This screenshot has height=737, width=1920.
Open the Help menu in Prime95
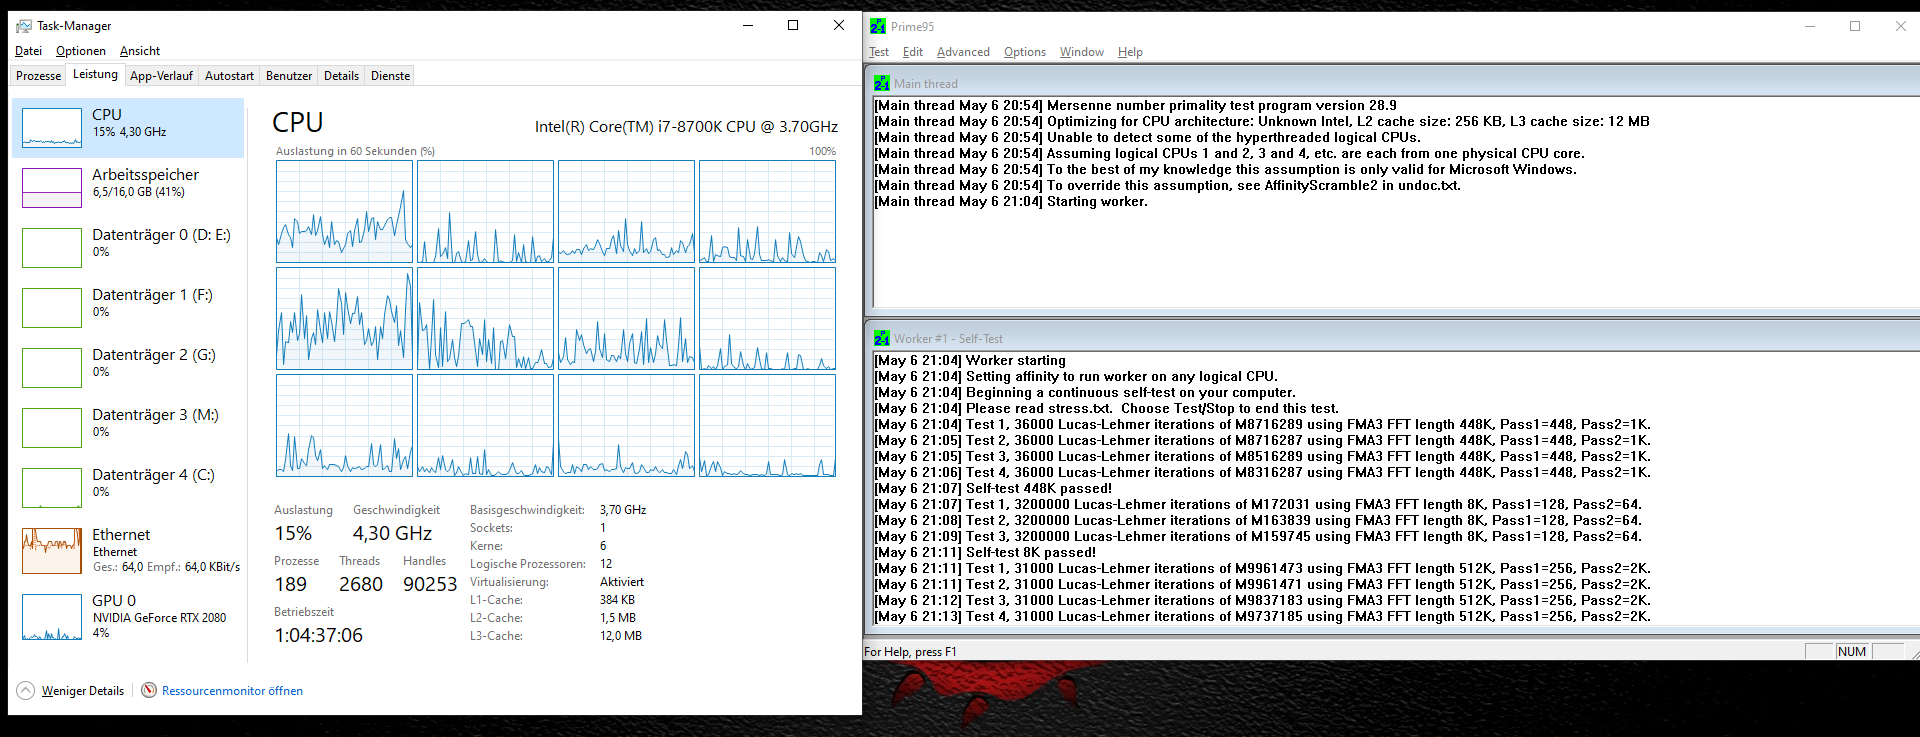pos(1130,52)
